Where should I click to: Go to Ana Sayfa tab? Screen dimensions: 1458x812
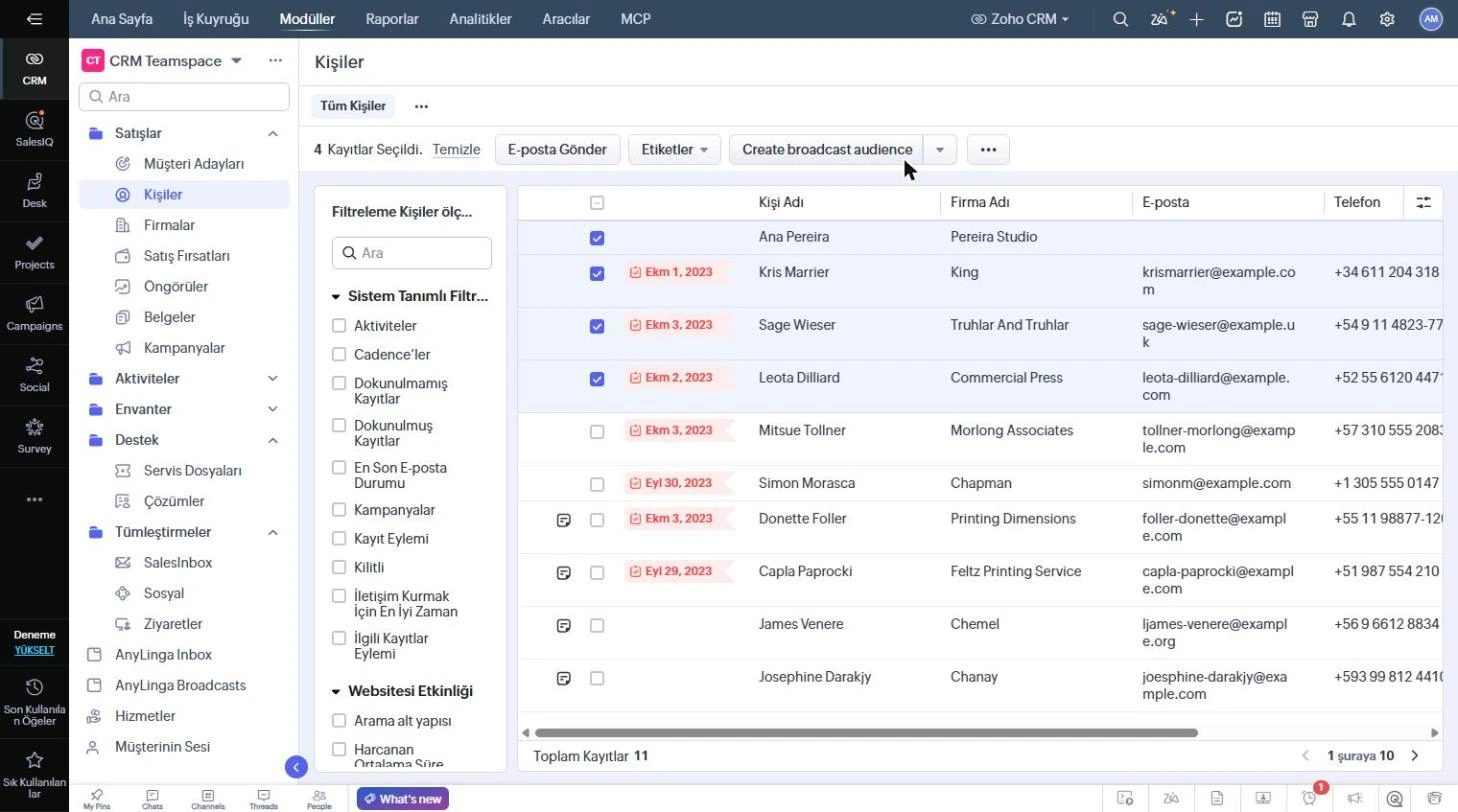[122, 19]
